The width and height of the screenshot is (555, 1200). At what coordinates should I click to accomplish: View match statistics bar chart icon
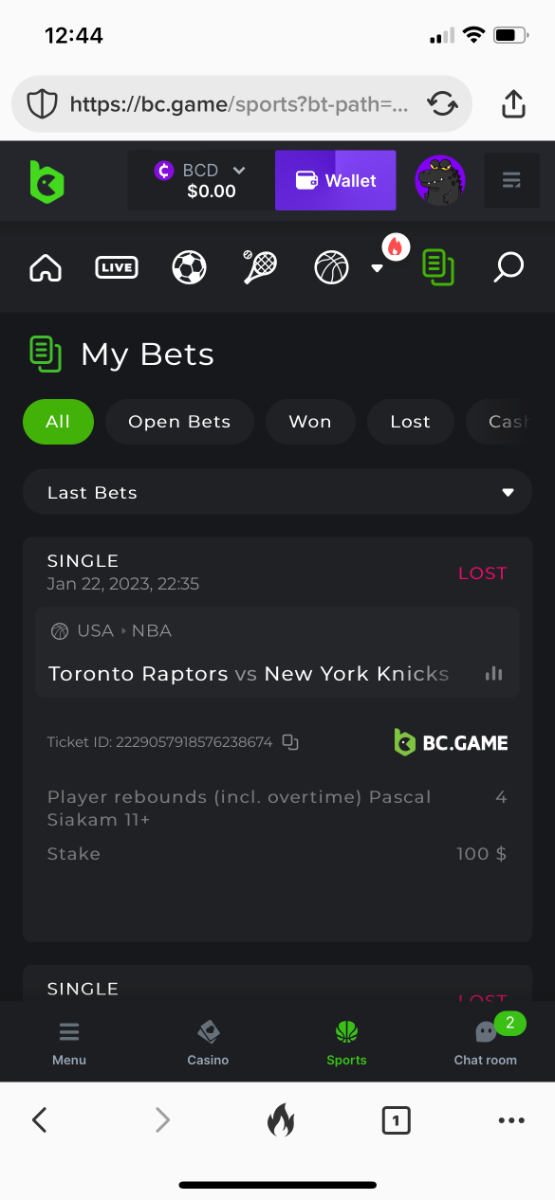pos(493,674)
